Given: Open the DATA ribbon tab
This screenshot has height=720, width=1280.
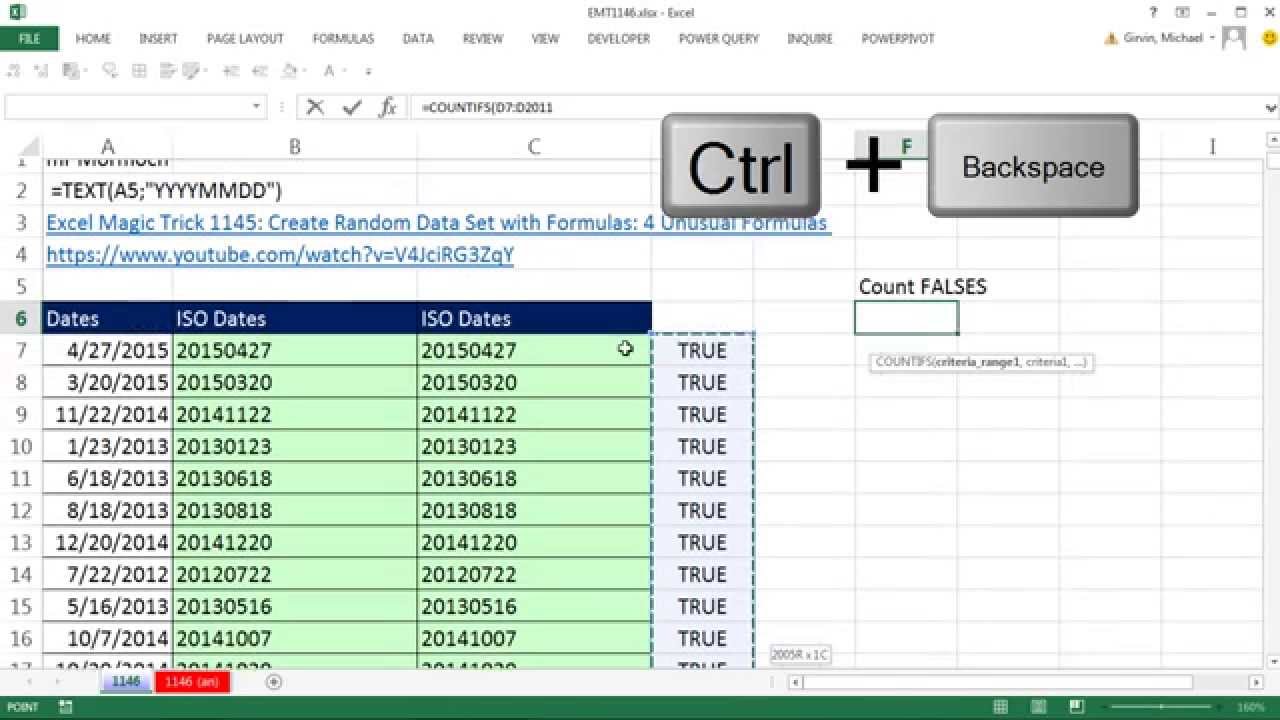Looking at the screenshot, I should 418,38.
